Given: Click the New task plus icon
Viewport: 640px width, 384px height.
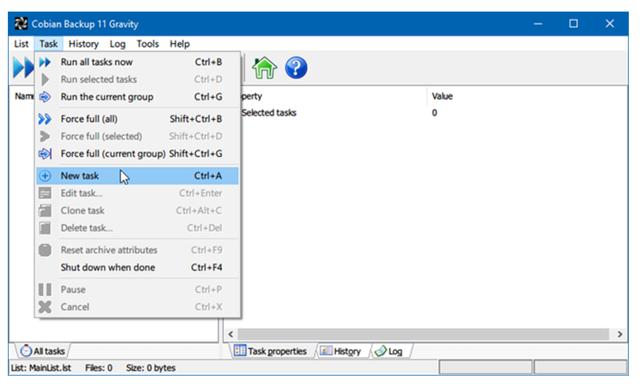Looking at the screenshot, I should pos(45,176).
